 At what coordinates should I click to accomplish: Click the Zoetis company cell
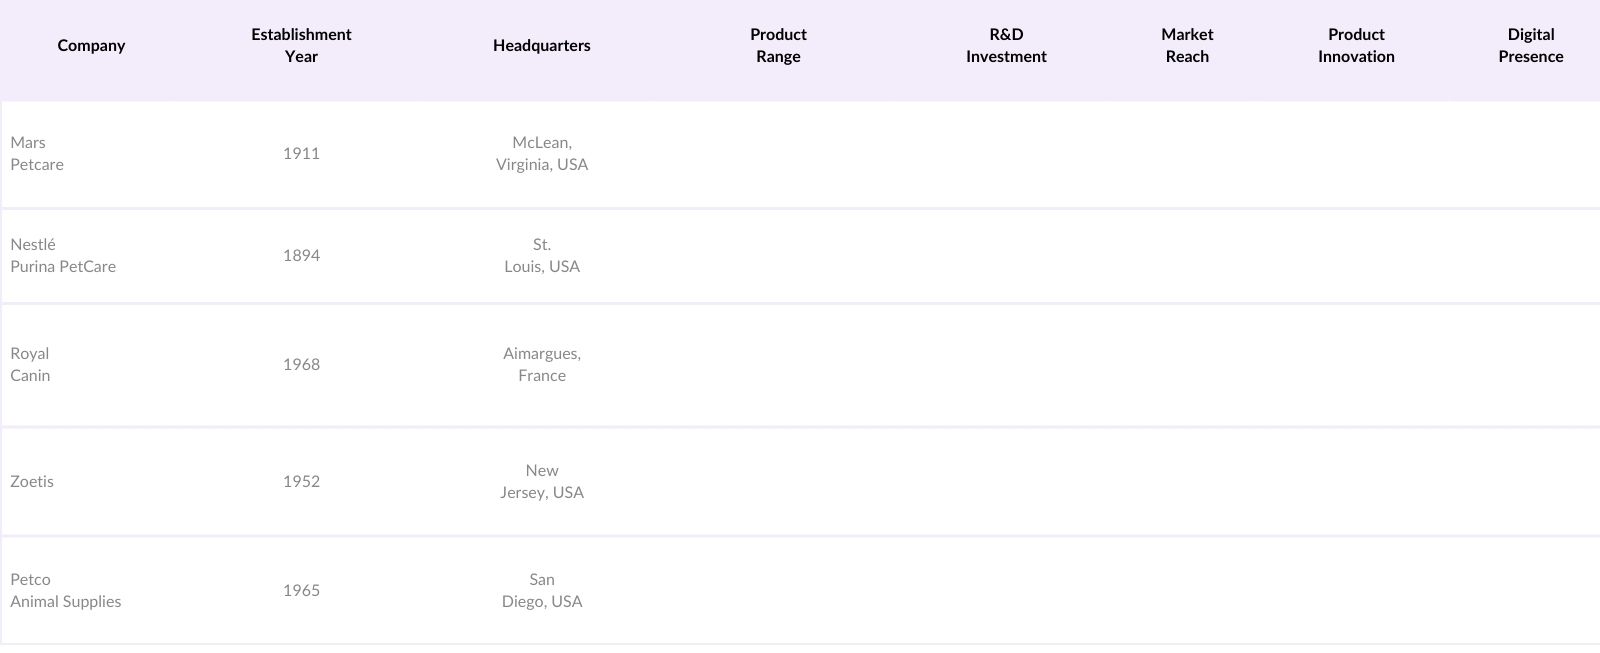click(x=32, y=481)
